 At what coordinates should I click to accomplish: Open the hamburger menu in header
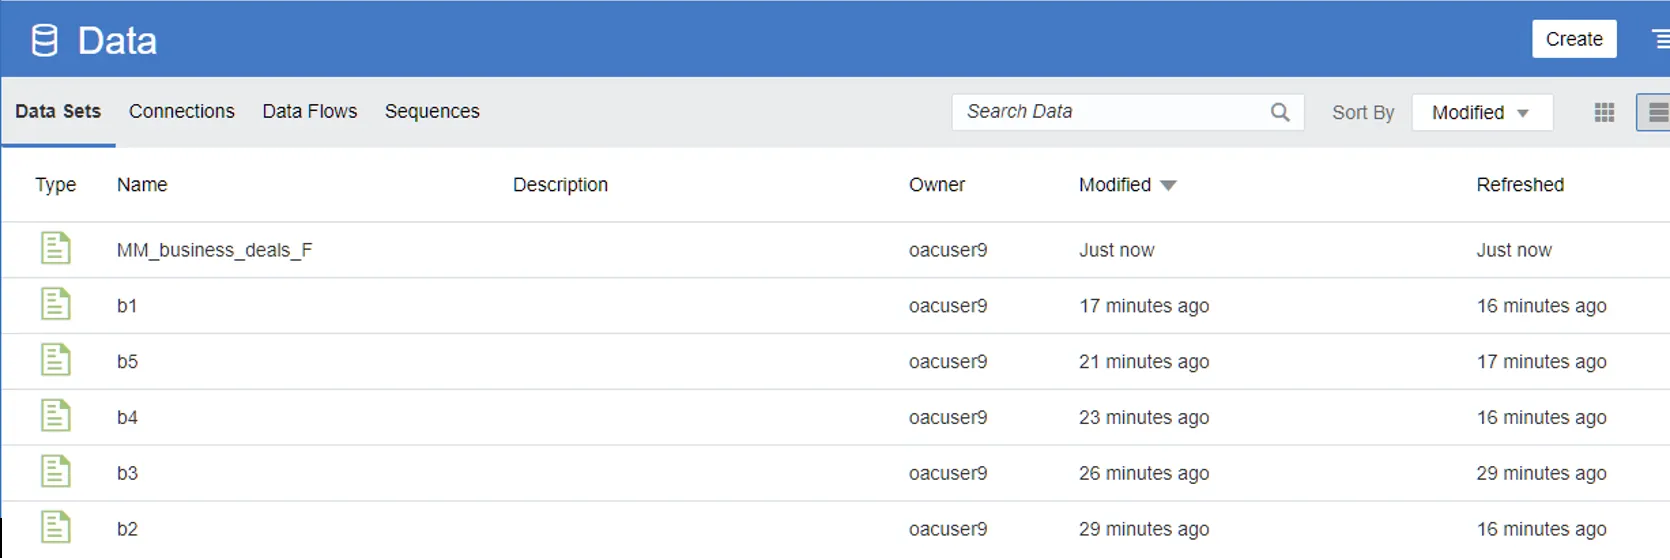pyautogui.click(x=1660, y=39)
